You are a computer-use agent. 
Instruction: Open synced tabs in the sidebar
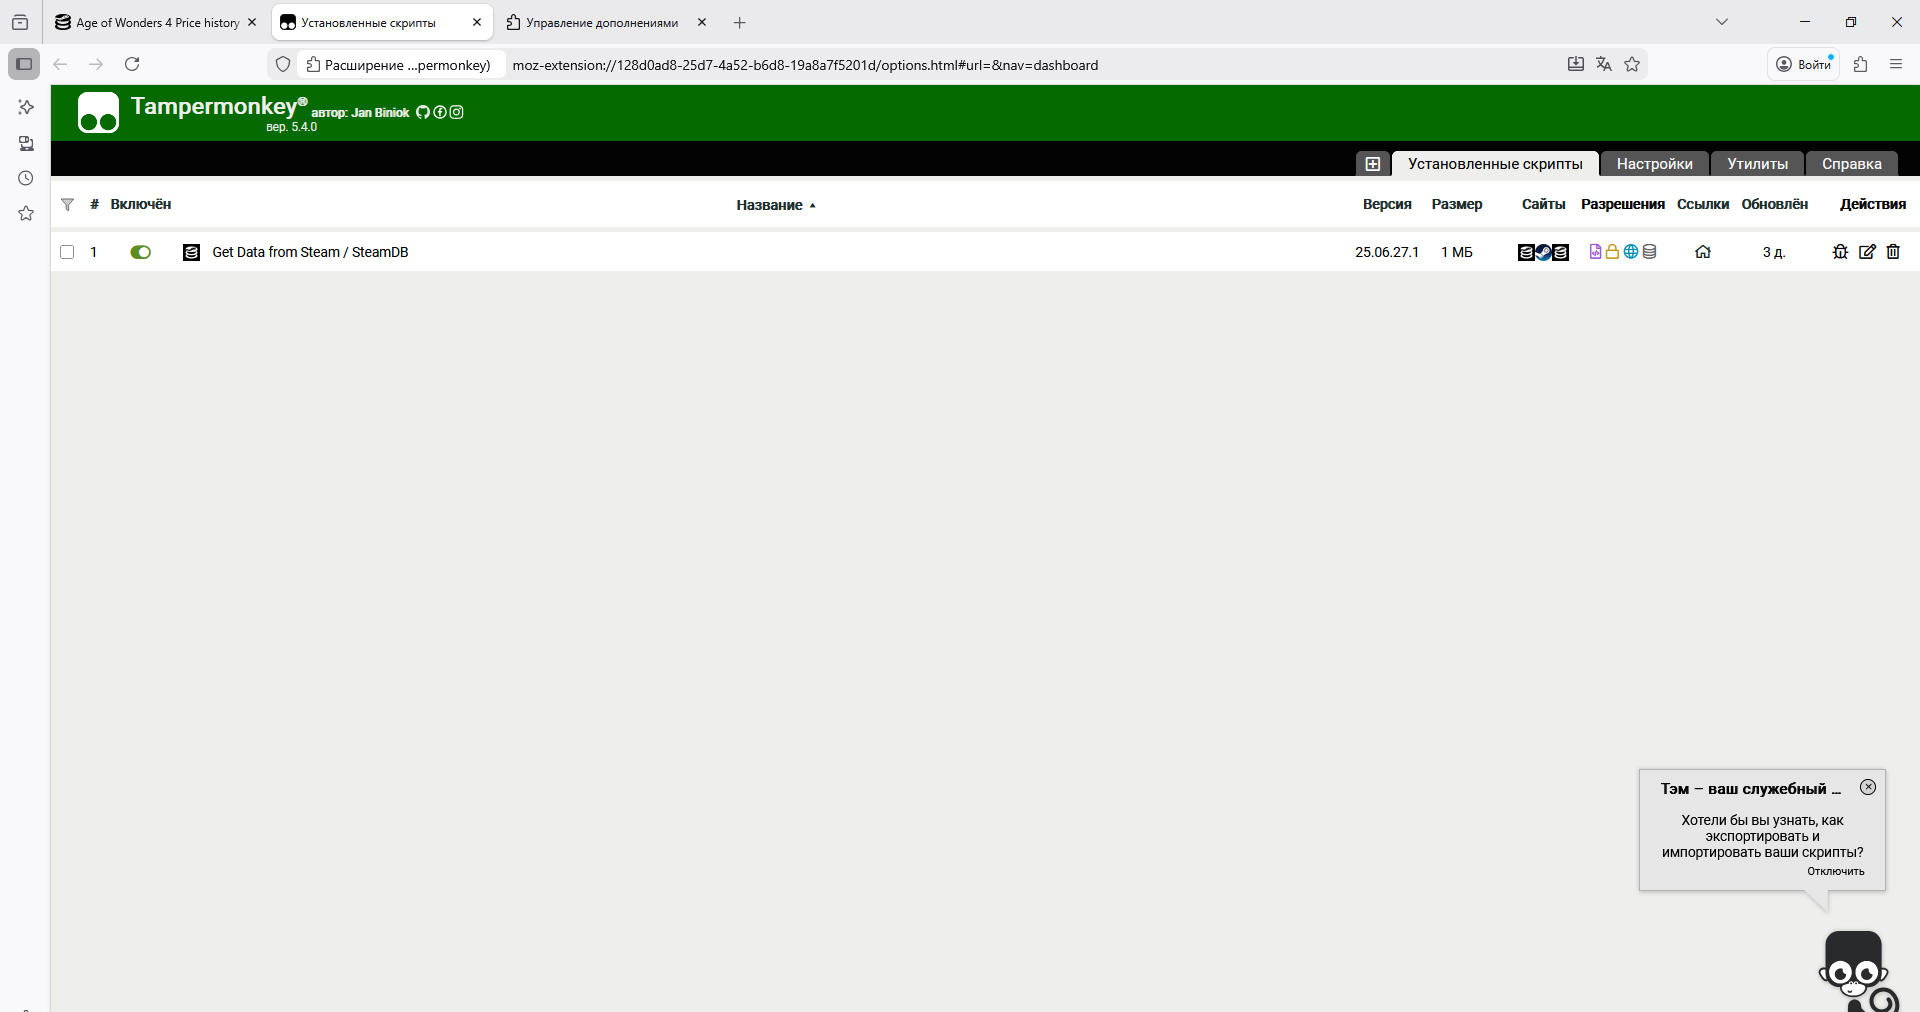click(x=26, y=143)
